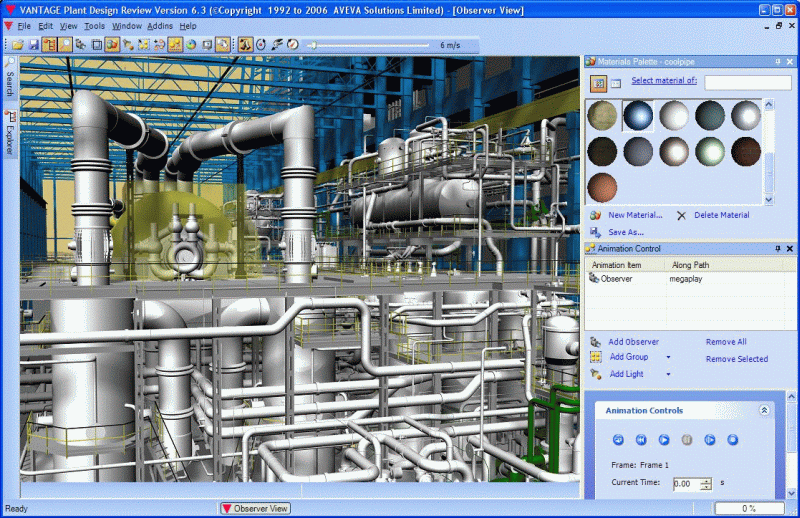Toggle thumbnail view in Materials Palette
The width and height of the screenshot is (800, 518).
pyautogui.click(x=597, y=82)
